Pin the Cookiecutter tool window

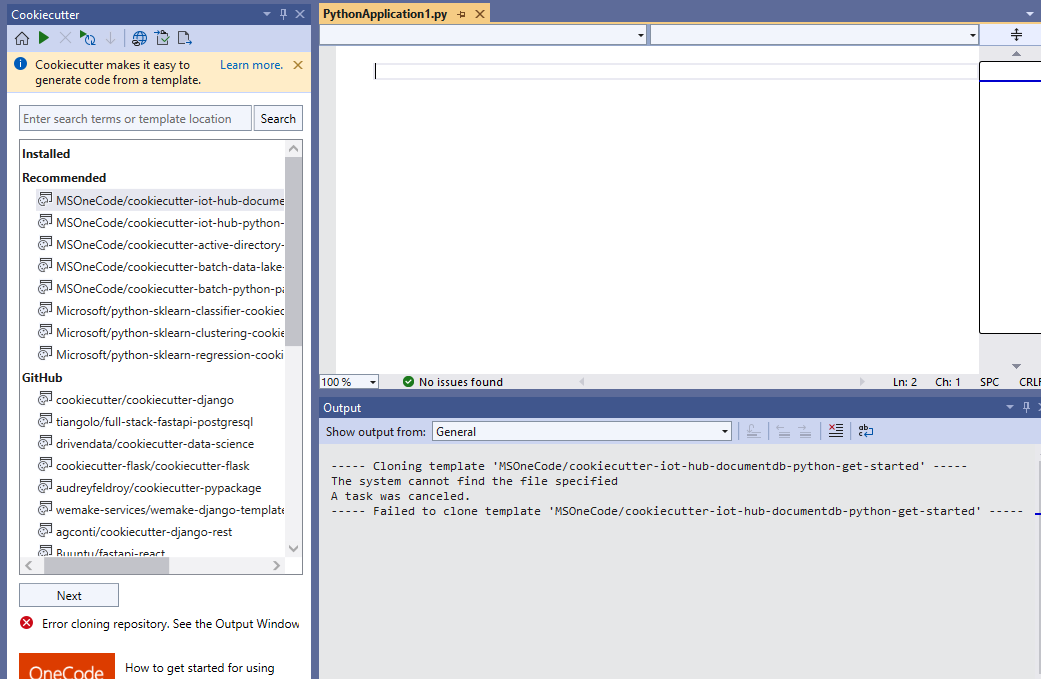pyautogui.click(x=285, y=13)
